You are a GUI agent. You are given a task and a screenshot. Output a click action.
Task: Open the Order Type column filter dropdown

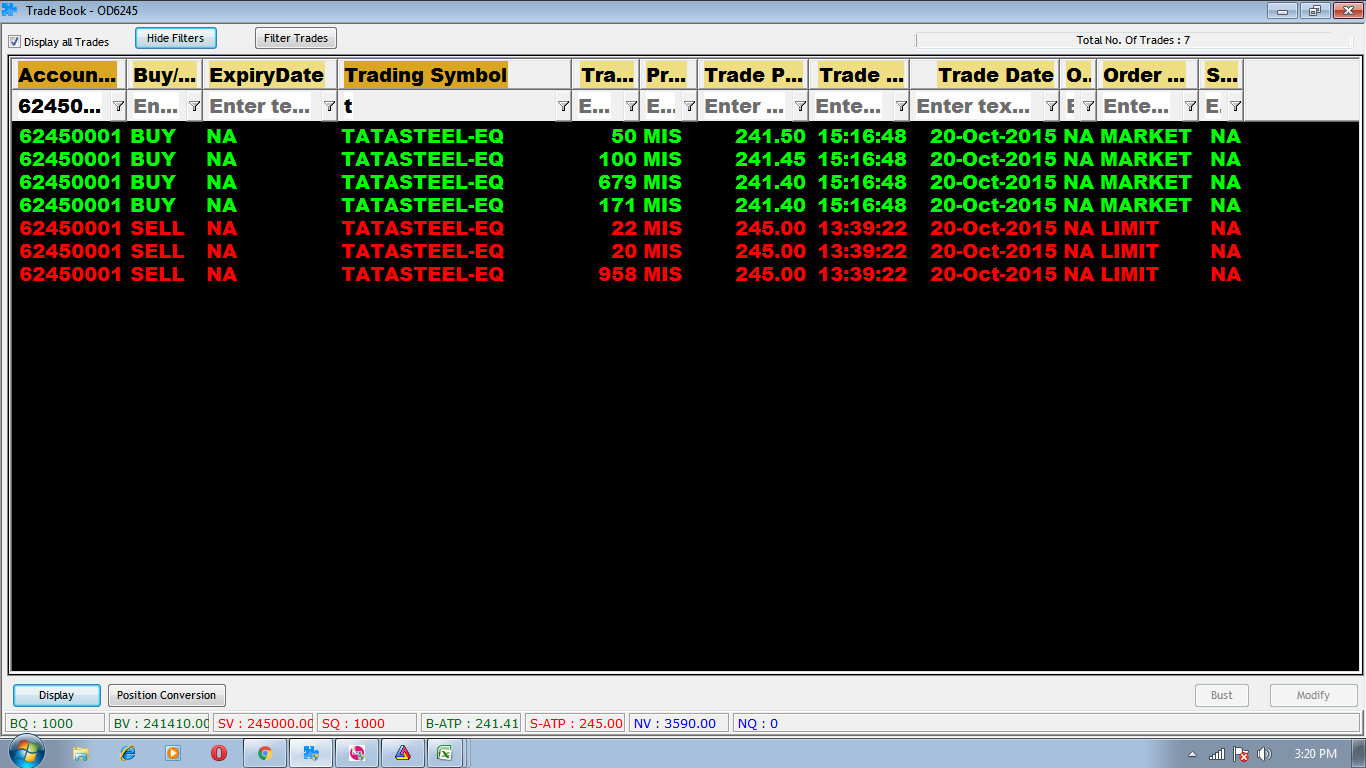[x=1190, y=106]
